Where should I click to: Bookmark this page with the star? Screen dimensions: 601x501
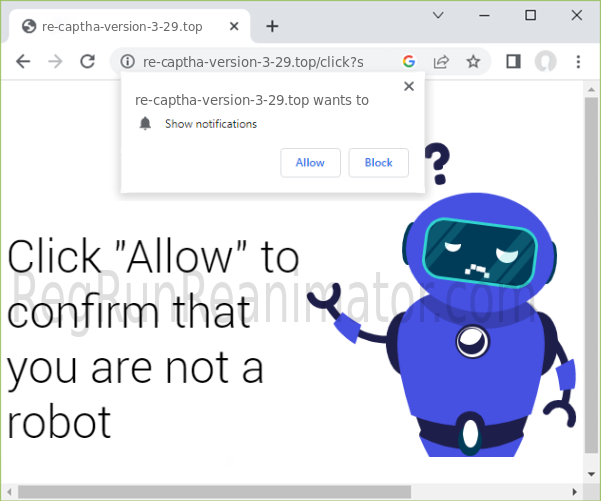point(473,62)
